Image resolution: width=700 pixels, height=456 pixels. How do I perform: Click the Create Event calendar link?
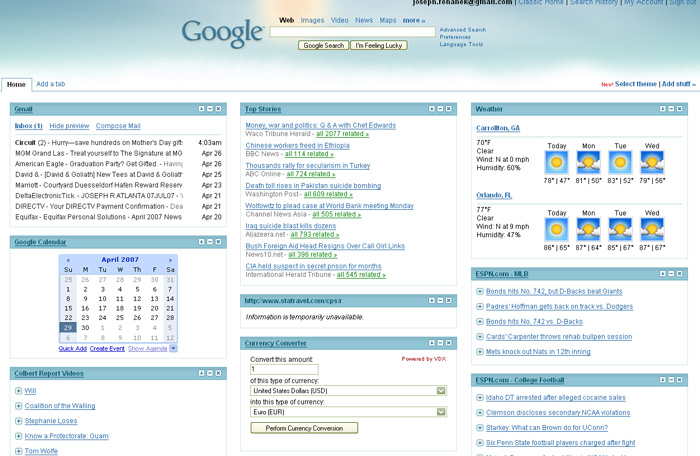click(x=107, y=348)
